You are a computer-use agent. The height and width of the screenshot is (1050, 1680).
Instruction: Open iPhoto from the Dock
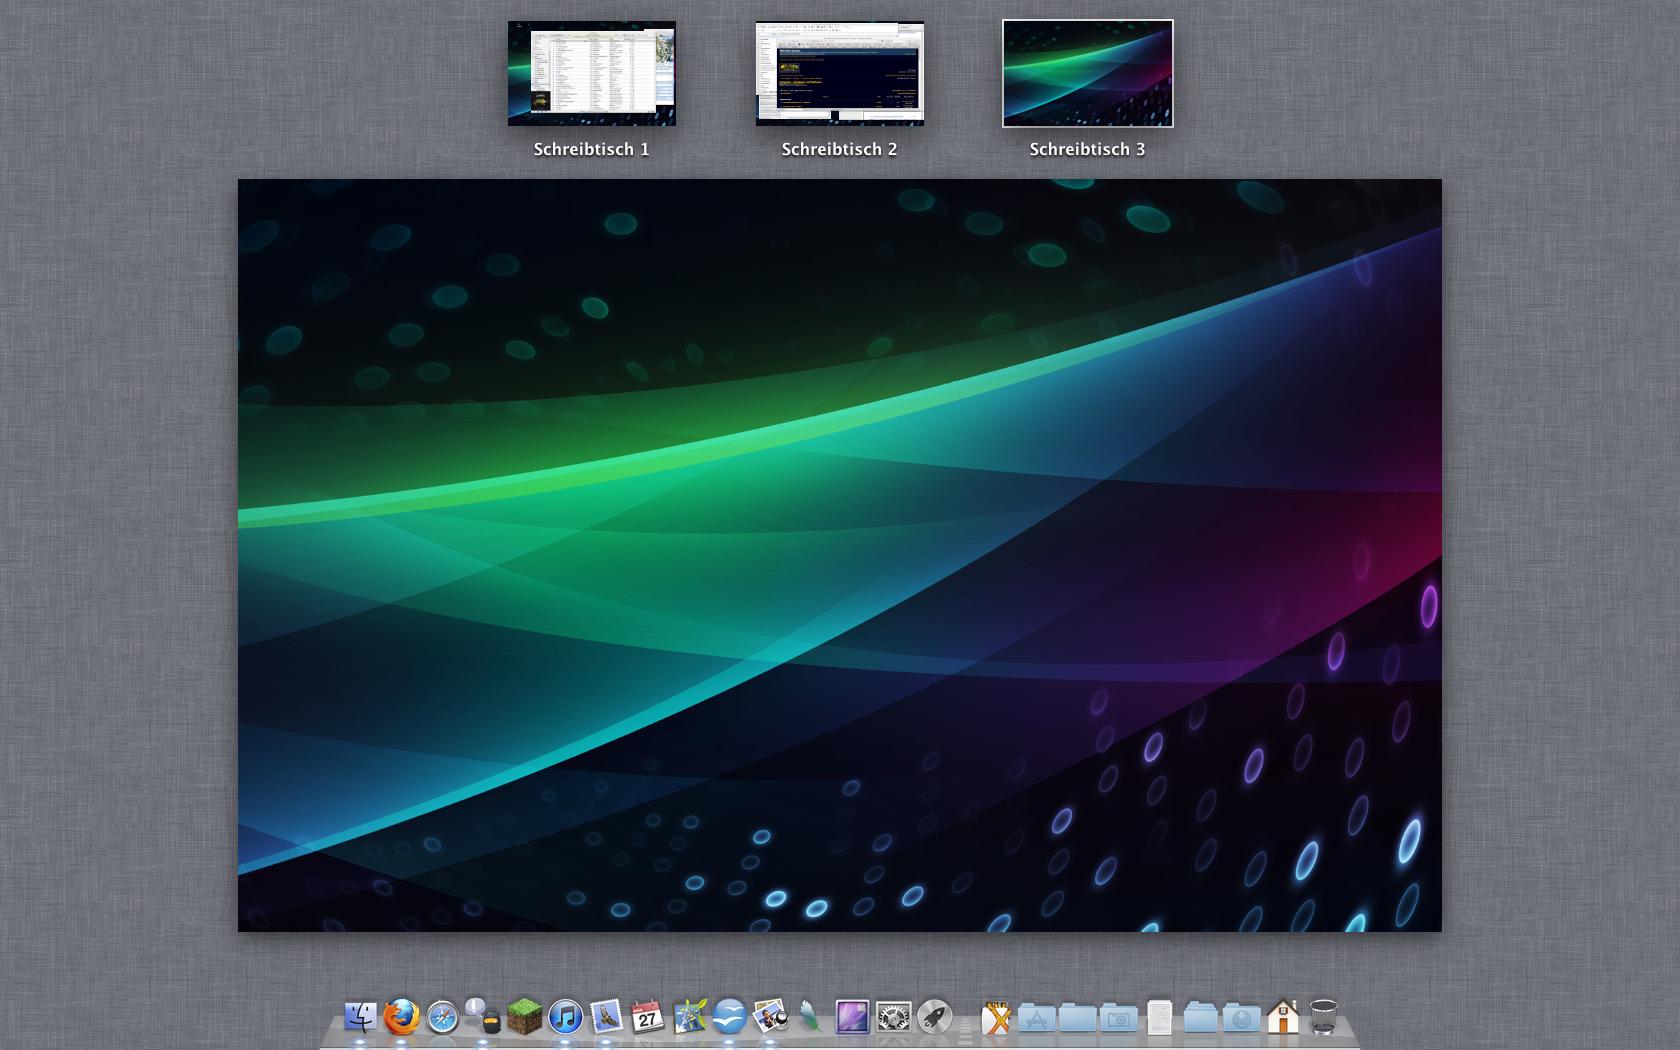click(770, 1017)
